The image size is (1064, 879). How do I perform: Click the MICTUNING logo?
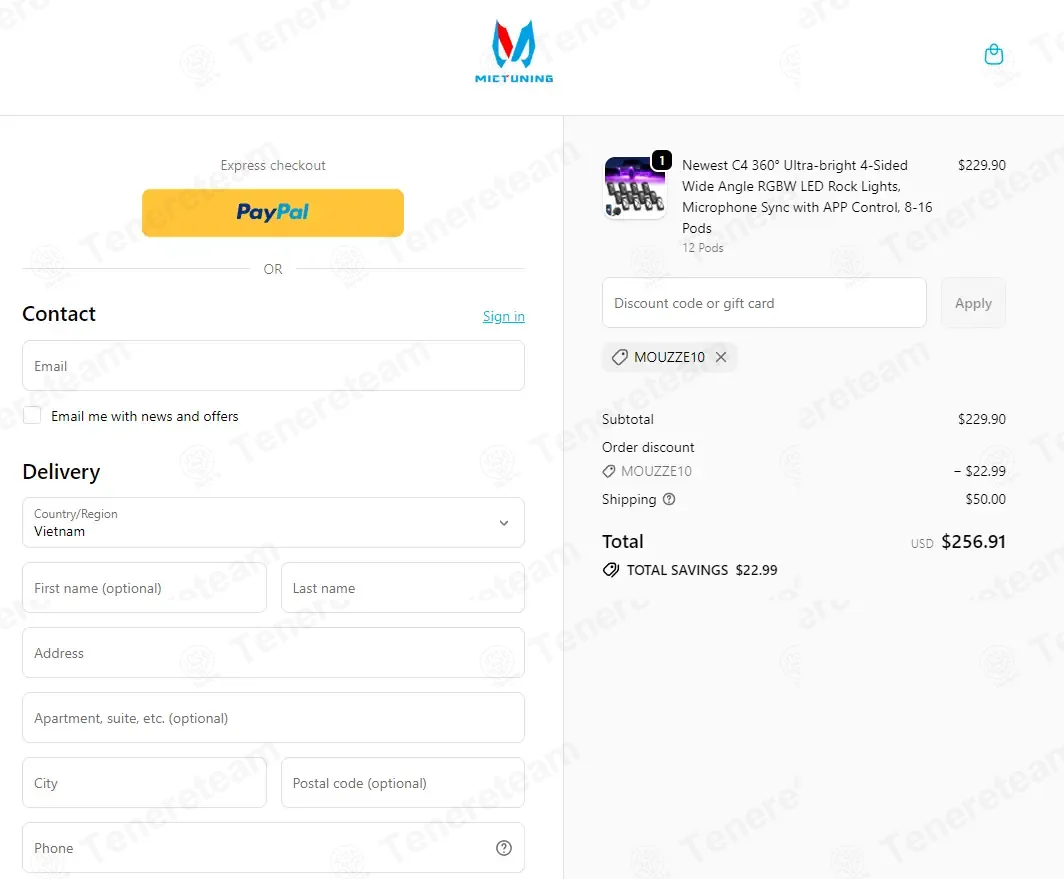click(x=514, y=52)
